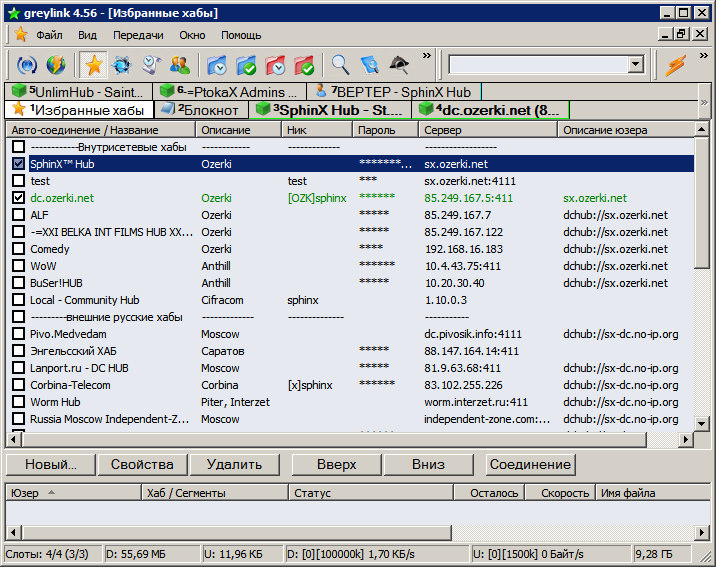Switch to the Блокнот tab

click(201, 110)
